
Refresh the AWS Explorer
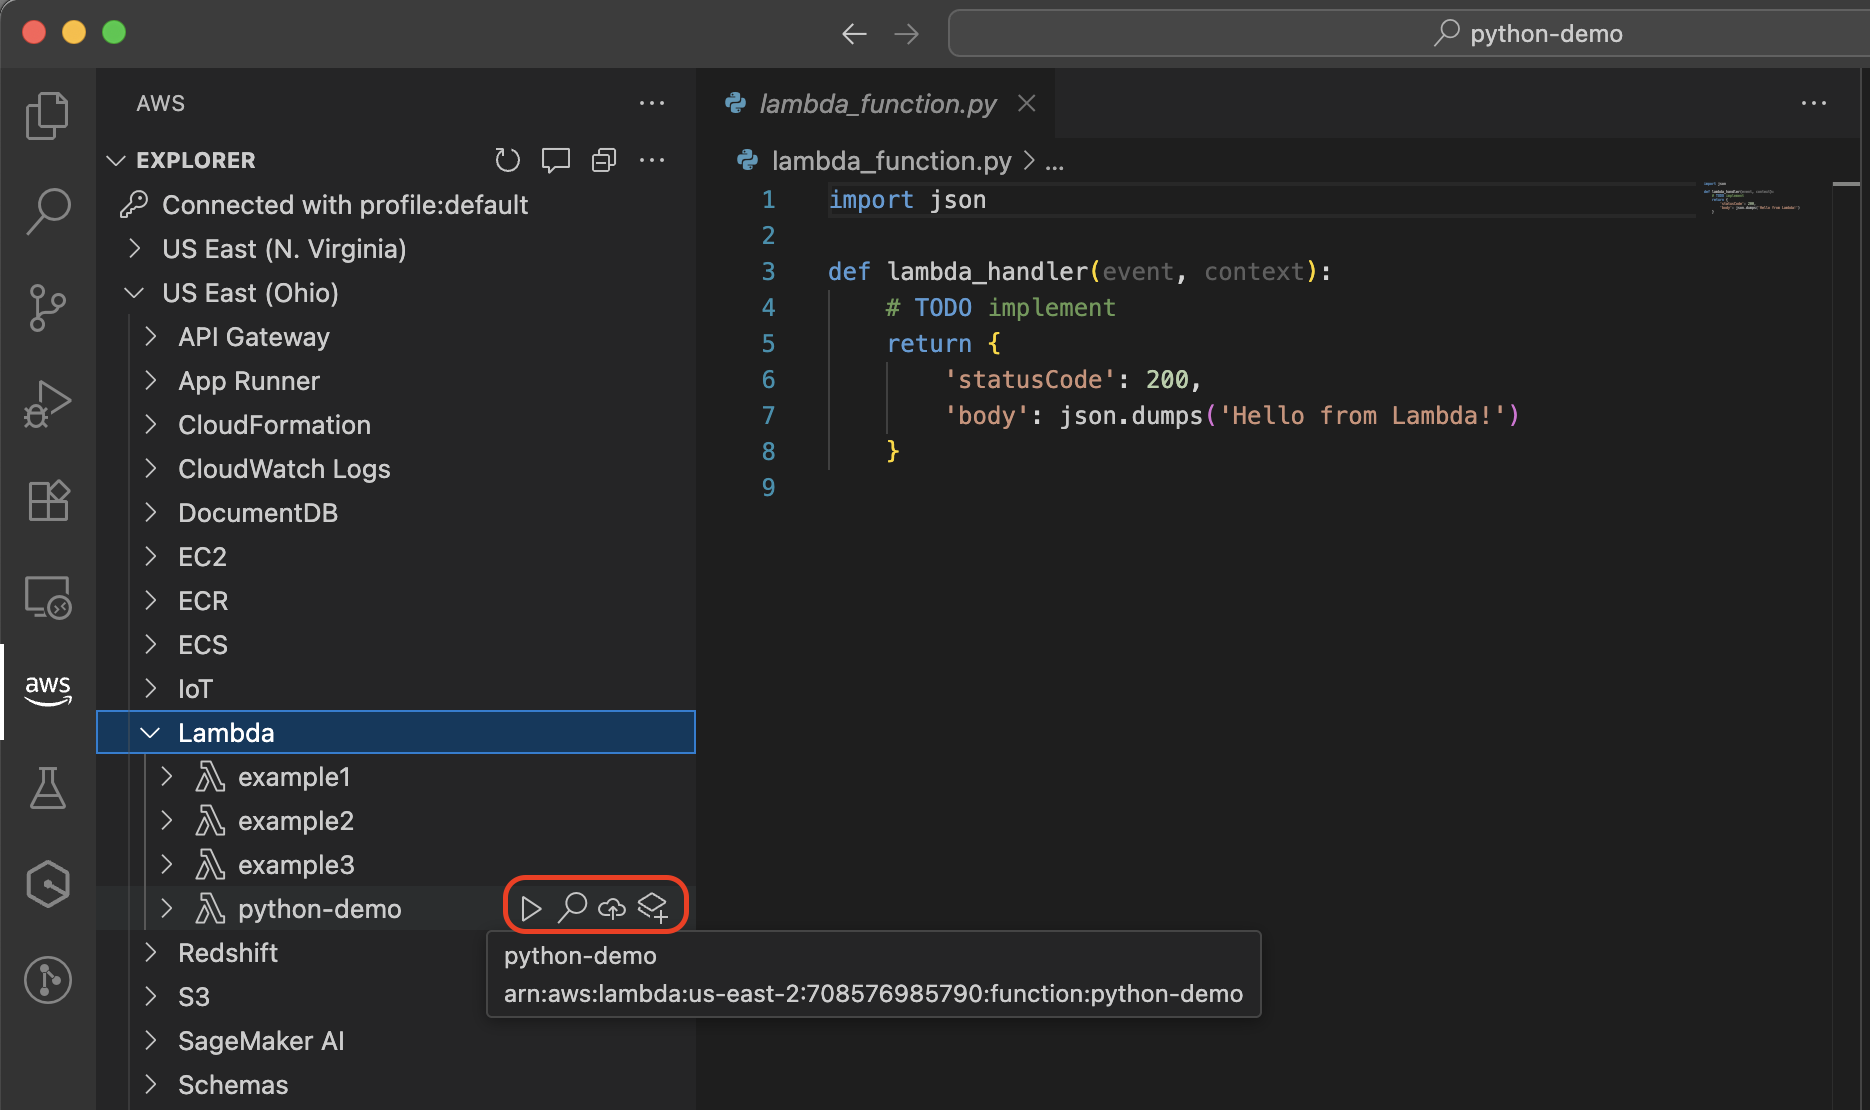coord(507,160)
